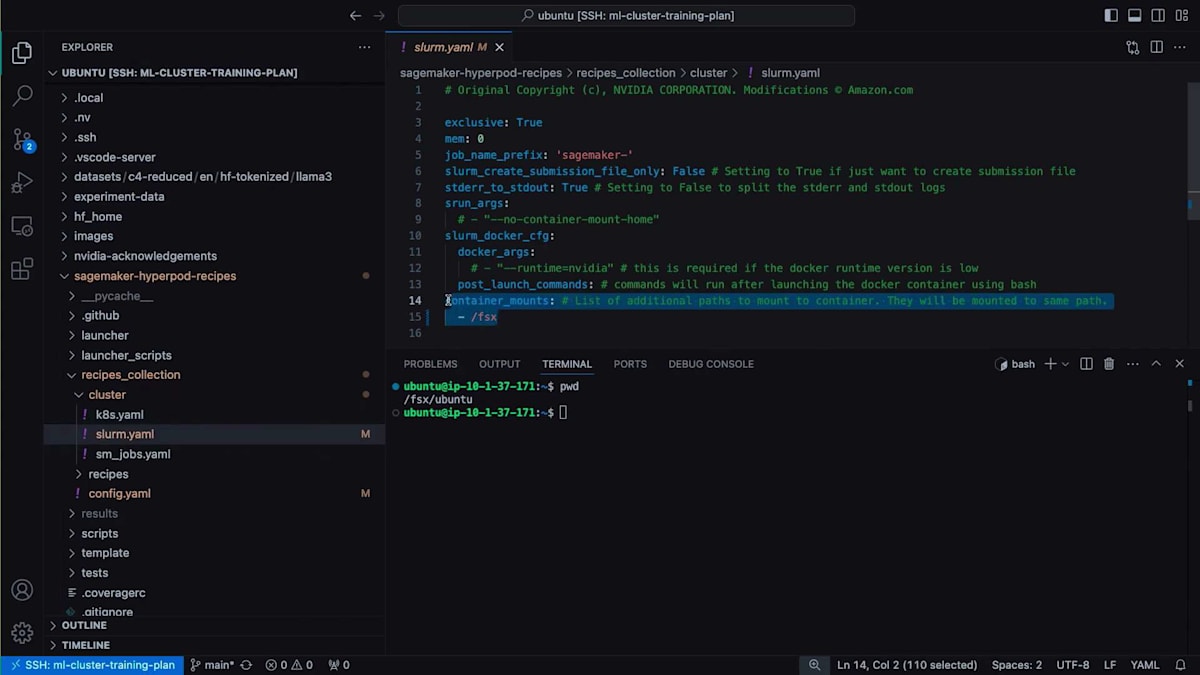Collapse the cluster folder
This screenshot has width=1200, height=675.
pyautogui.click(x=214, y=395)
